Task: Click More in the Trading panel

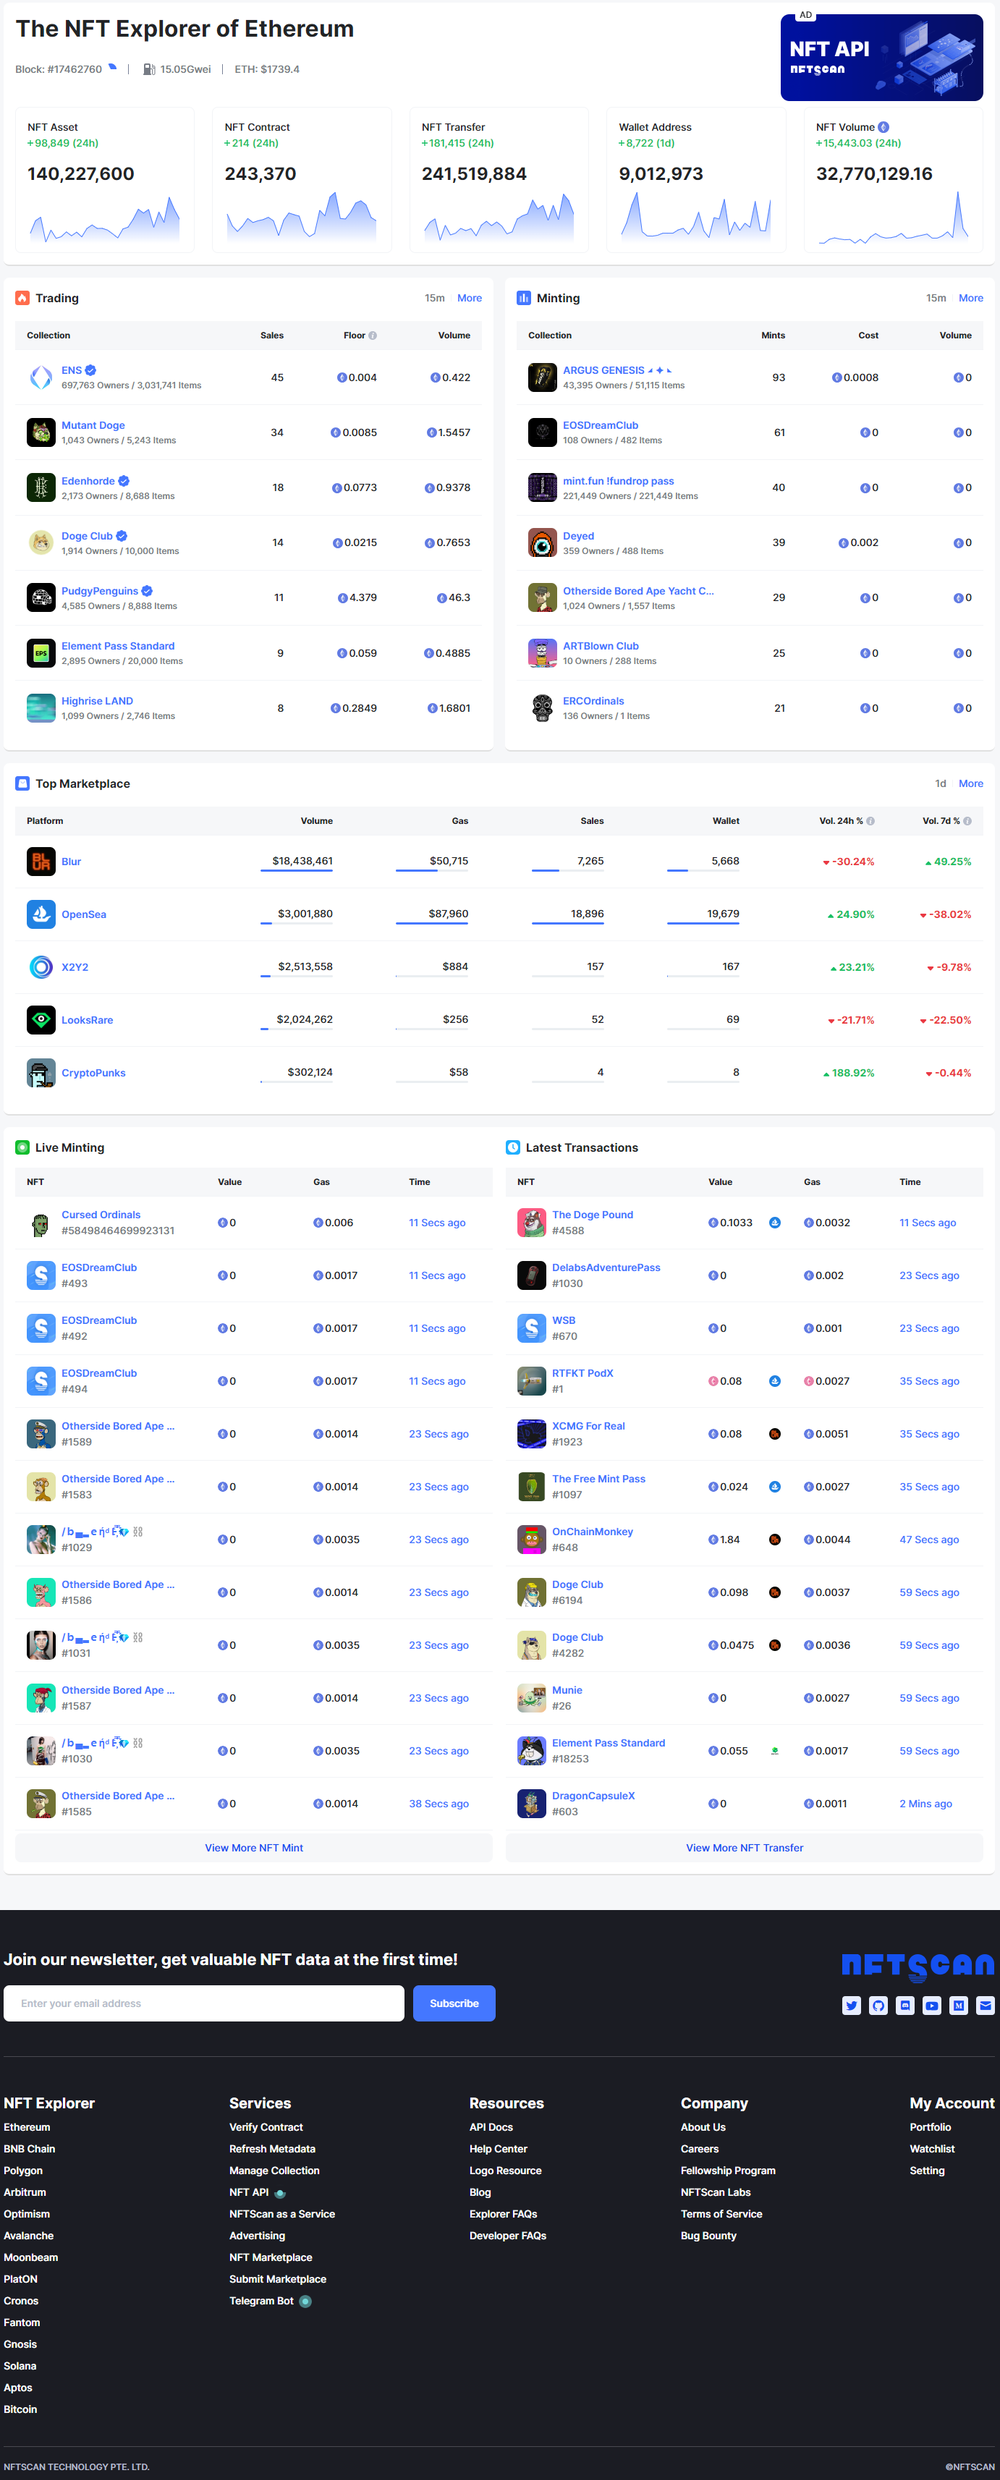Action: (470, 298)
